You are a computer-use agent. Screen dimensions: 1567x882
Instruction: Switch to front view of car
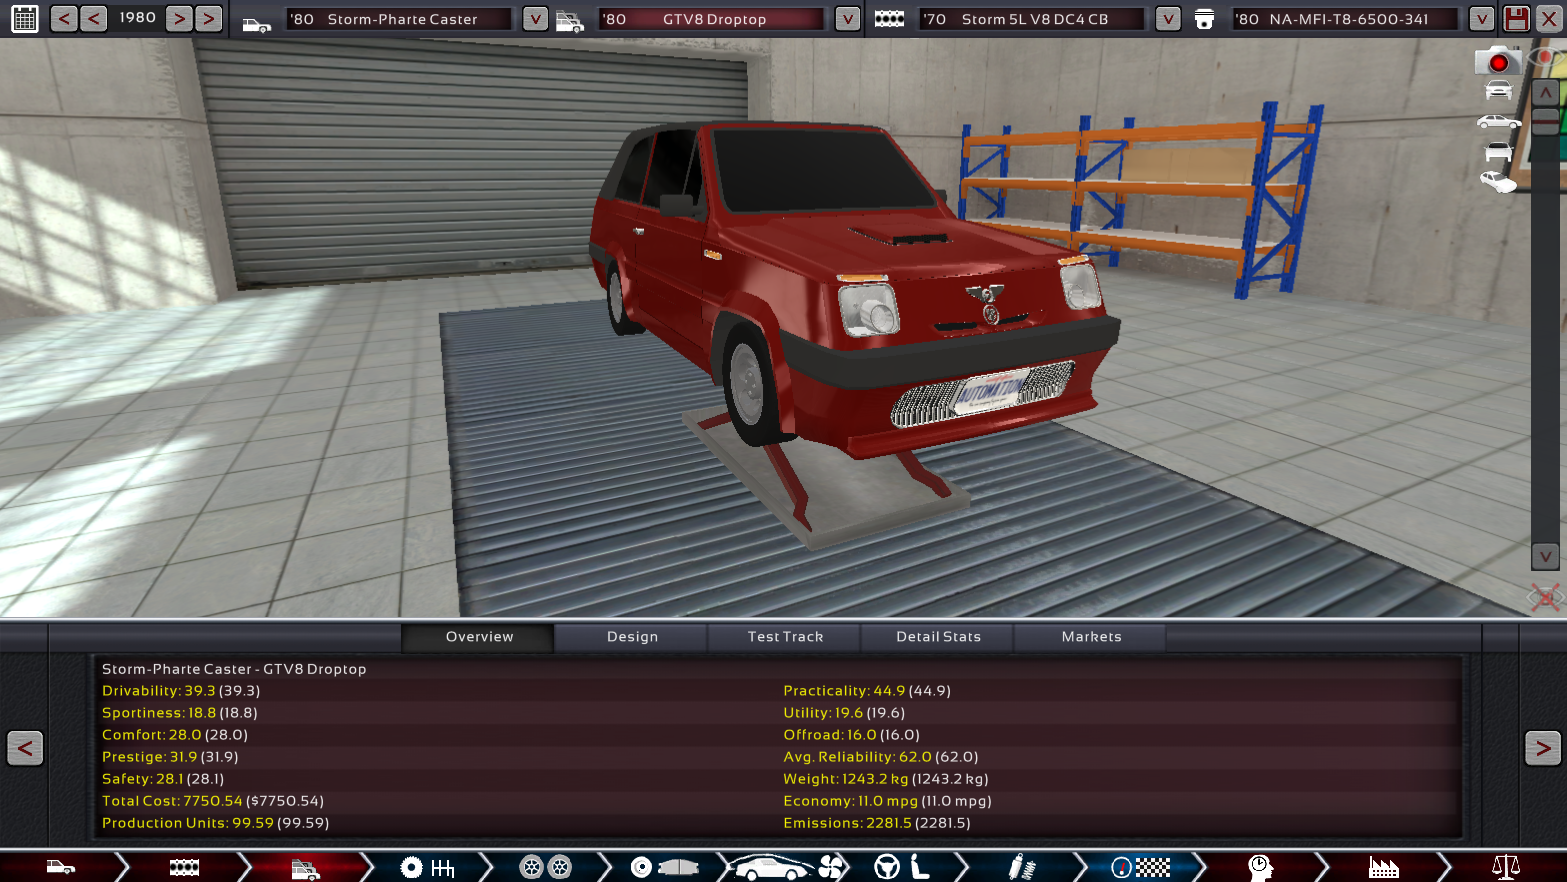(x=1498, y=91)
